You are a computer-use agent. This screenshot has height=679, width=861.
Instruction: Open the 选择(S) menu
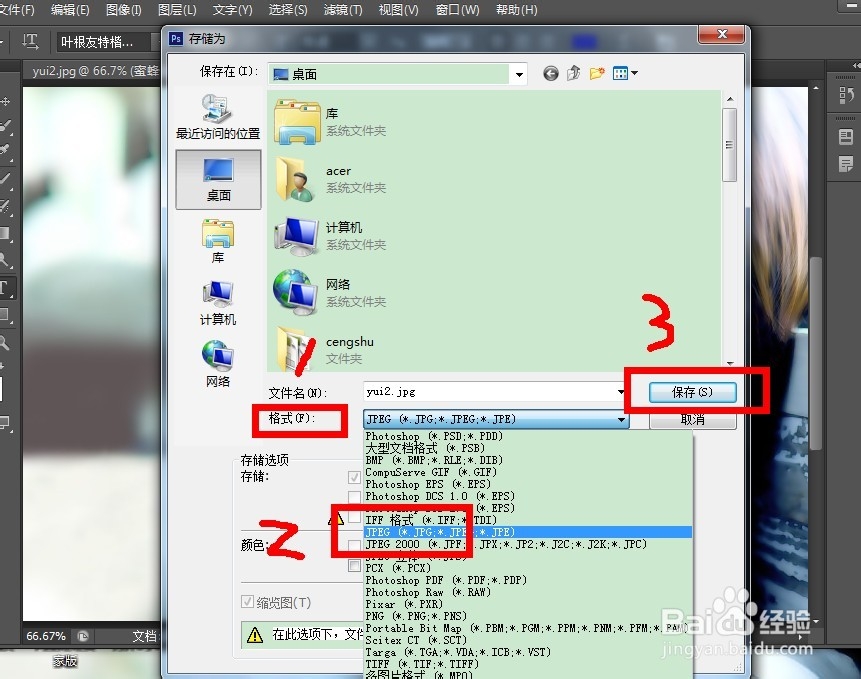[x=288, y=9]
